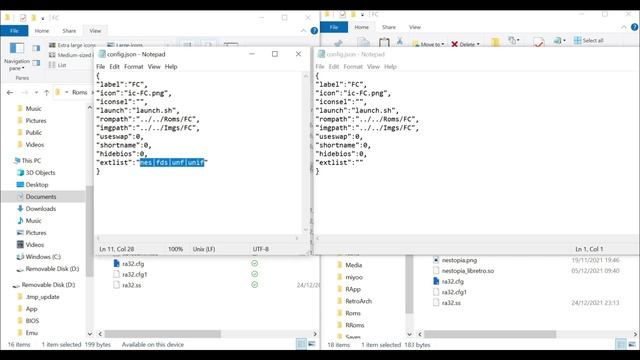Collapse ribbon in left Explorer window

303,31
